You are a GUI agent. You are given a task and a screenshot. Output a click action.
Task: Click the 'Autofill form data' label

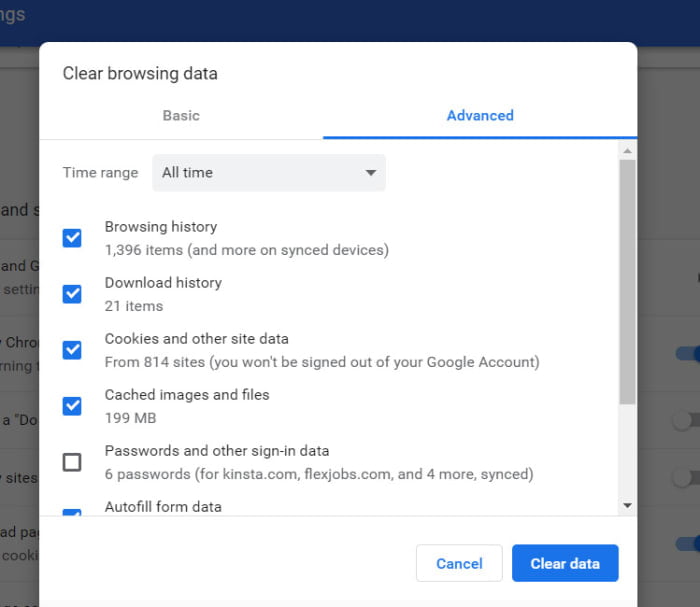coord(163,507)
